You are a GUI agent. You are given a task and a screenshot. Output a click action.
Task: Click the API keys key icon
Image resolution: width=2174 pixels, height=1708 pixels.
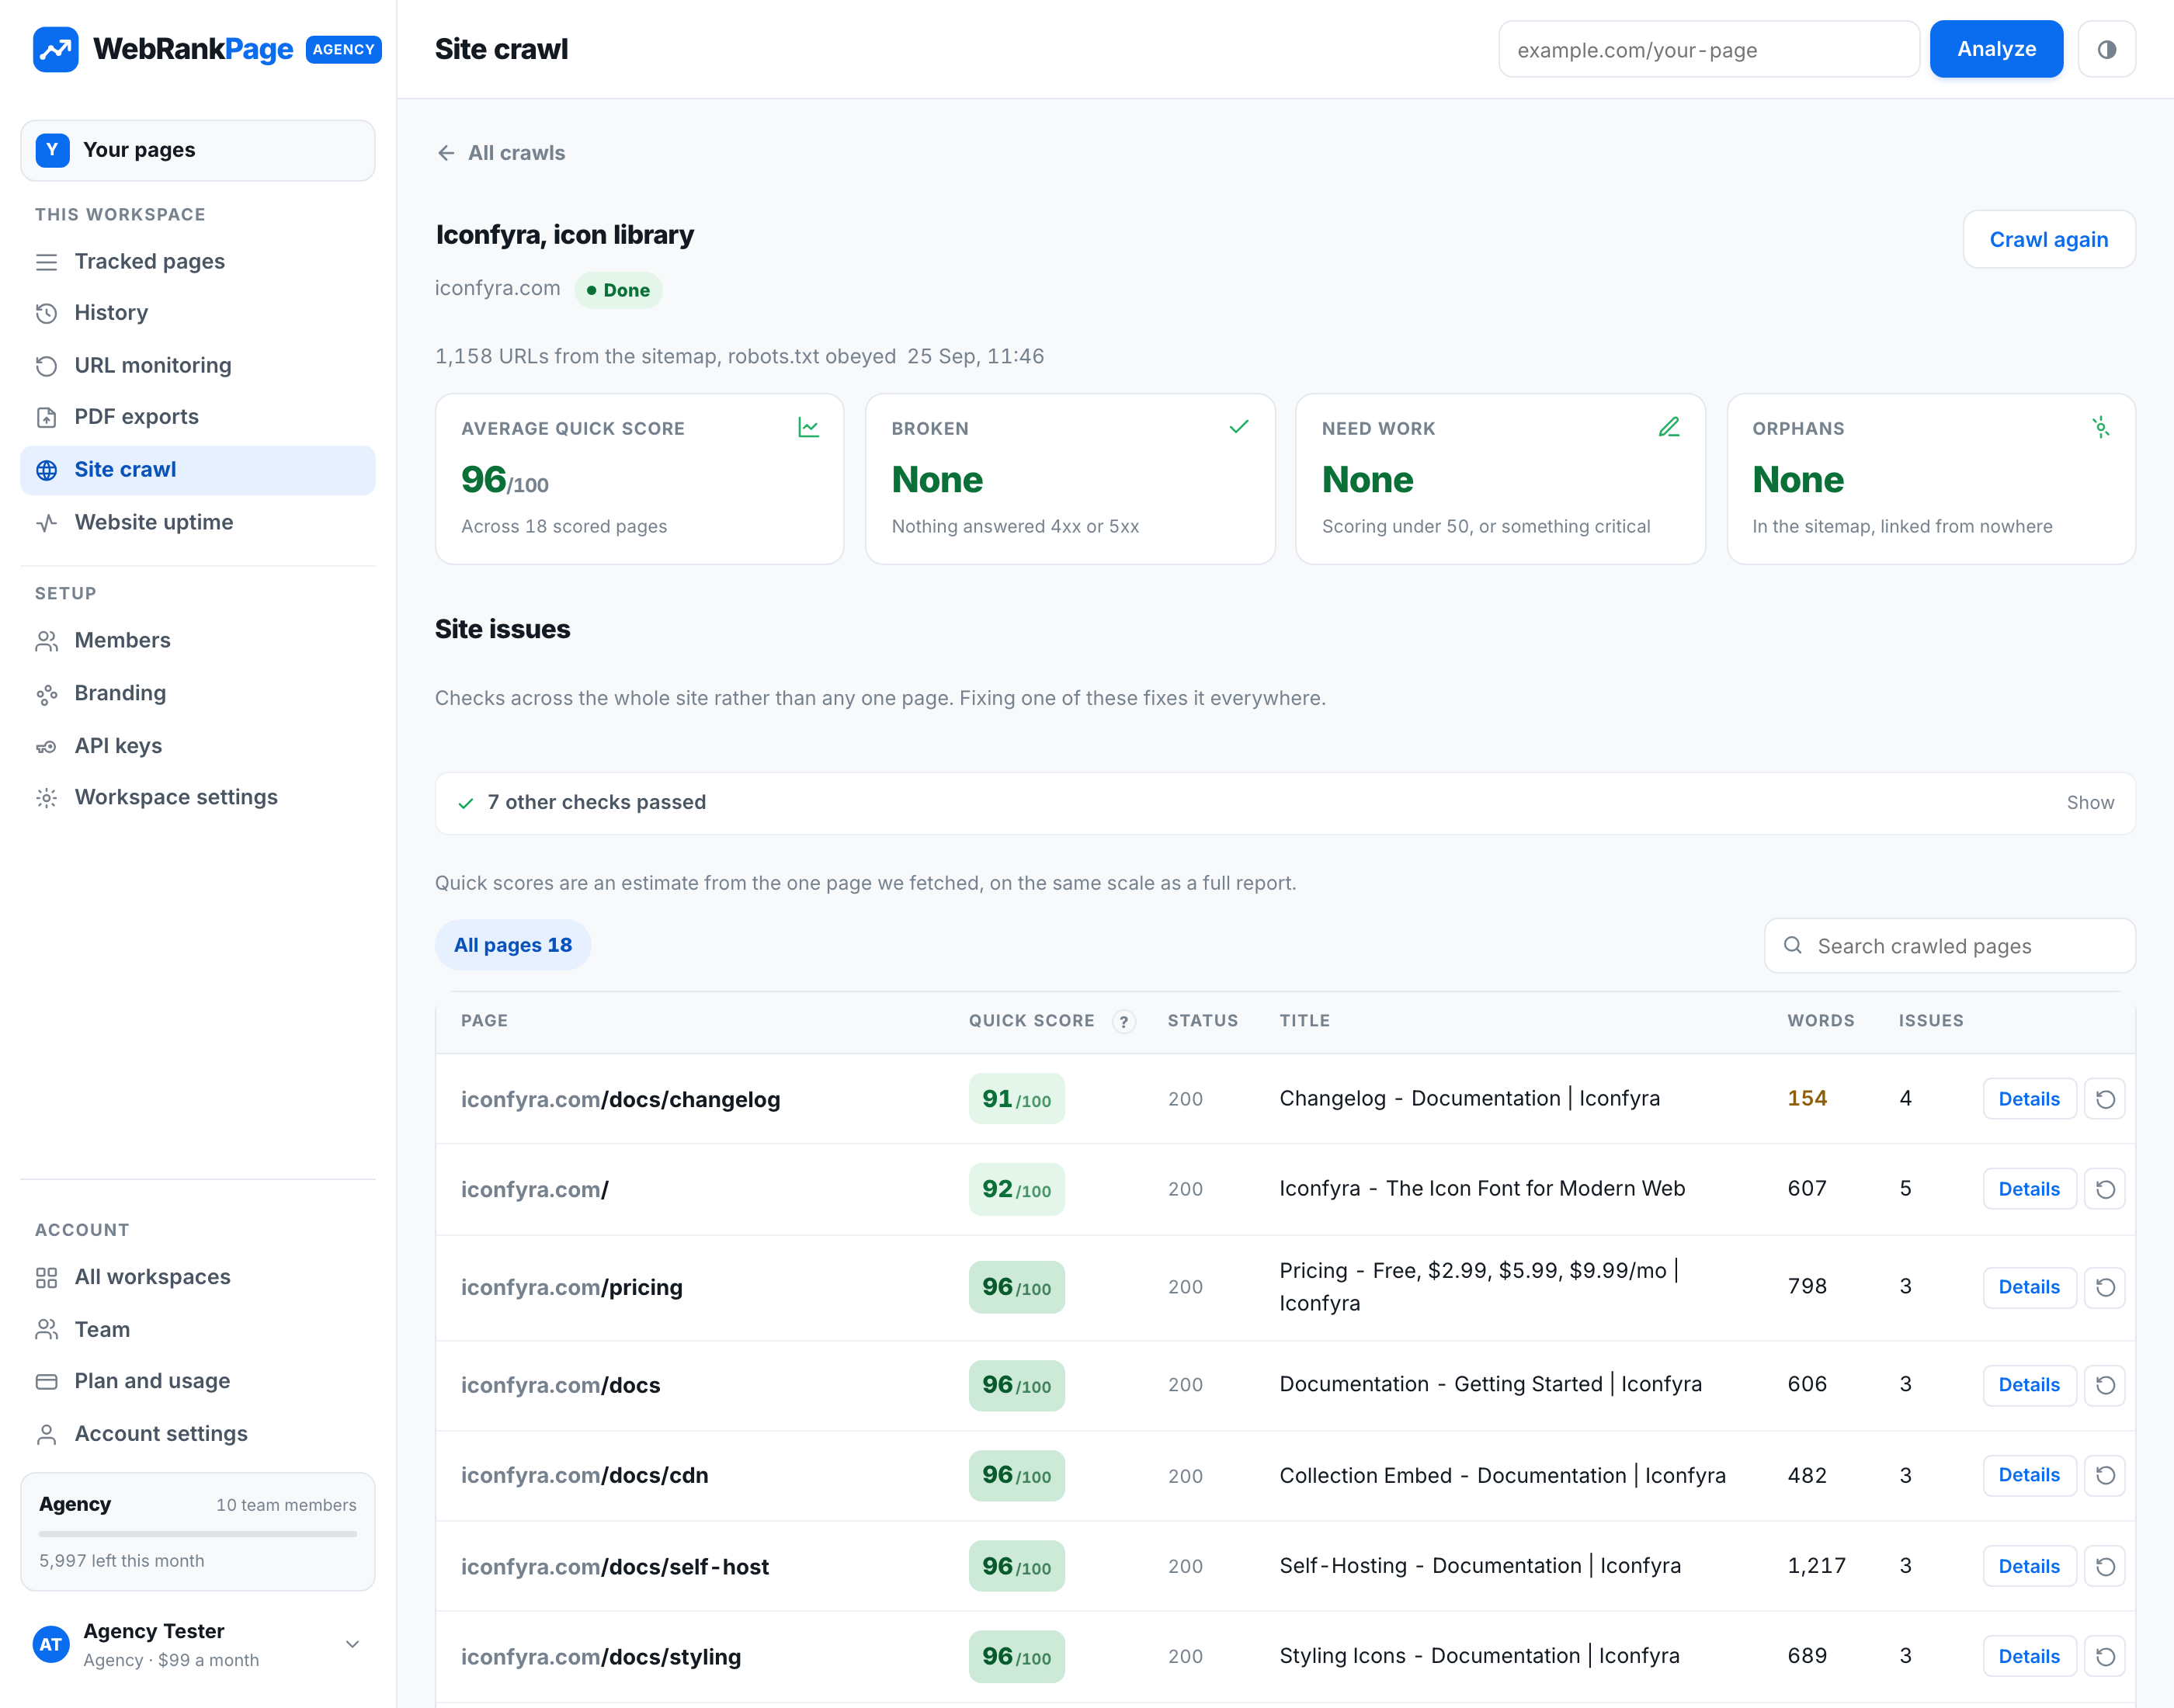[47, 746]
